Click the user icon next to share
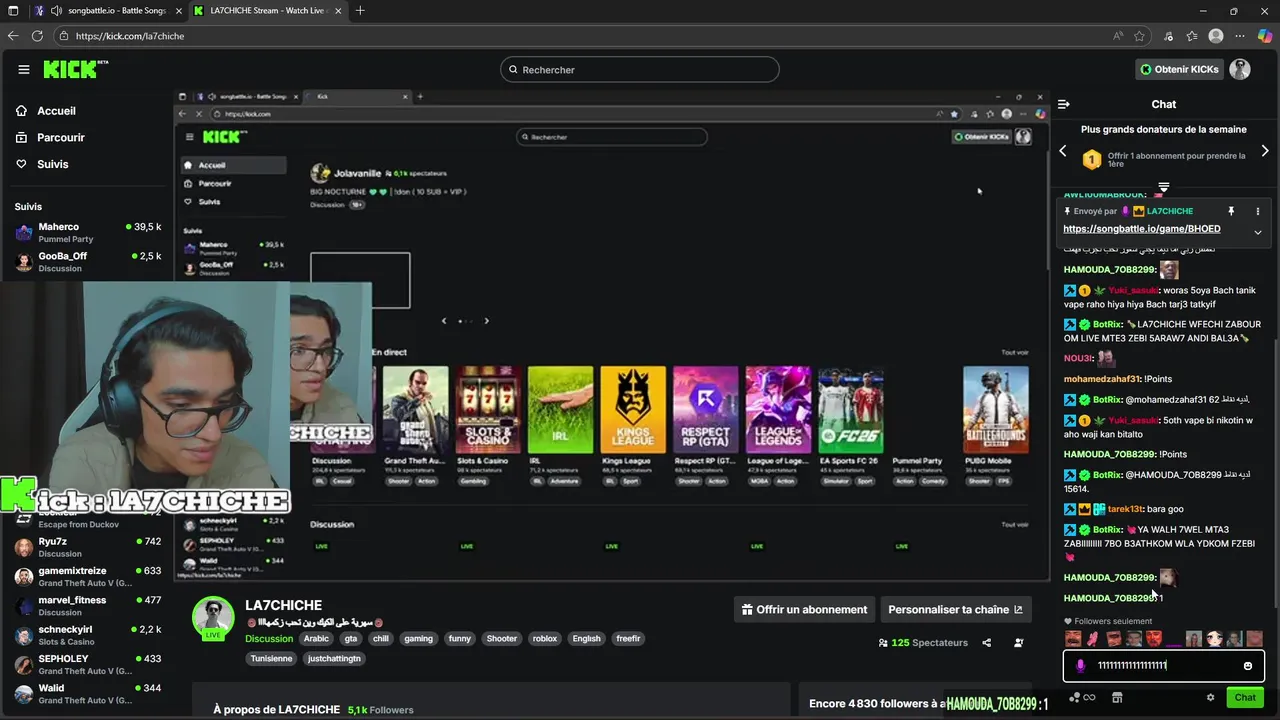1280x720 pixels. (1019, 643)
